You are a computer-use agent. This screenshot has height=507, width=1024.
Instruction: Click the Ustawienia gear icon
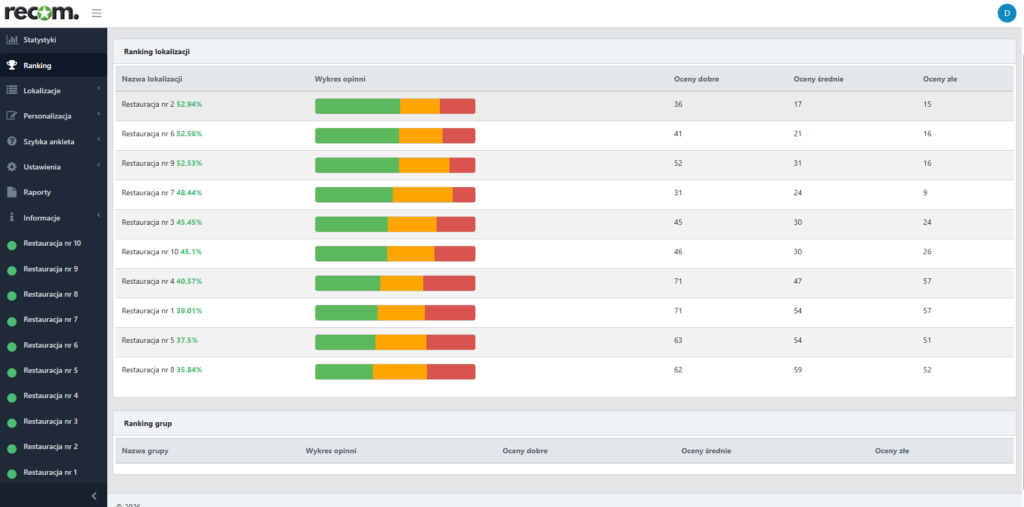pyautogui.click(x=12, y=167)
